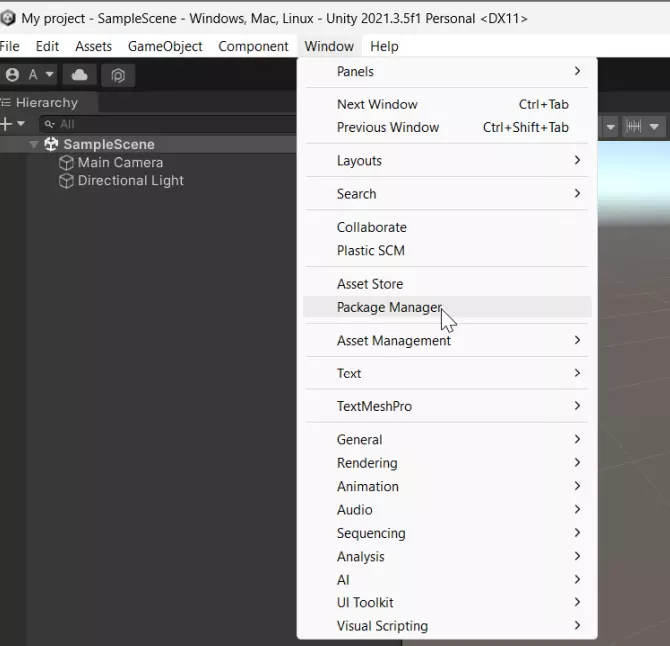Image resolution: width=670 pixels, height=646 pixels.
Task: Expand the Search submenu
Action: coord(447,194)
